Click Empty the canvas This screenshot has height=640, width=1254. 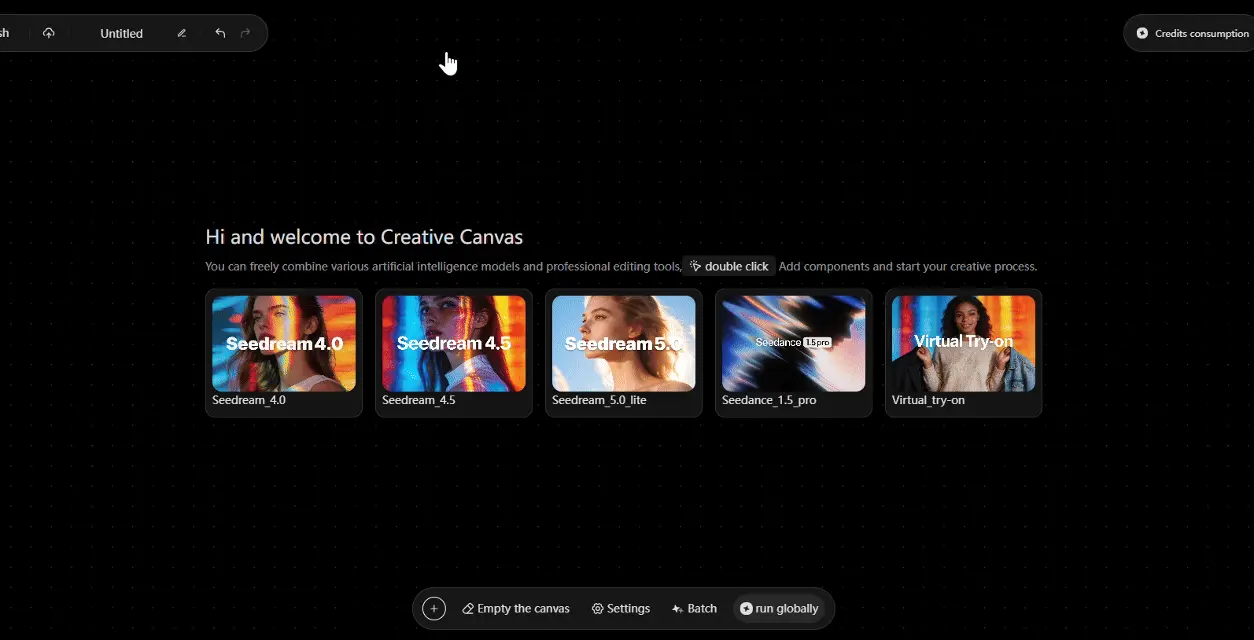click(516, 608)
